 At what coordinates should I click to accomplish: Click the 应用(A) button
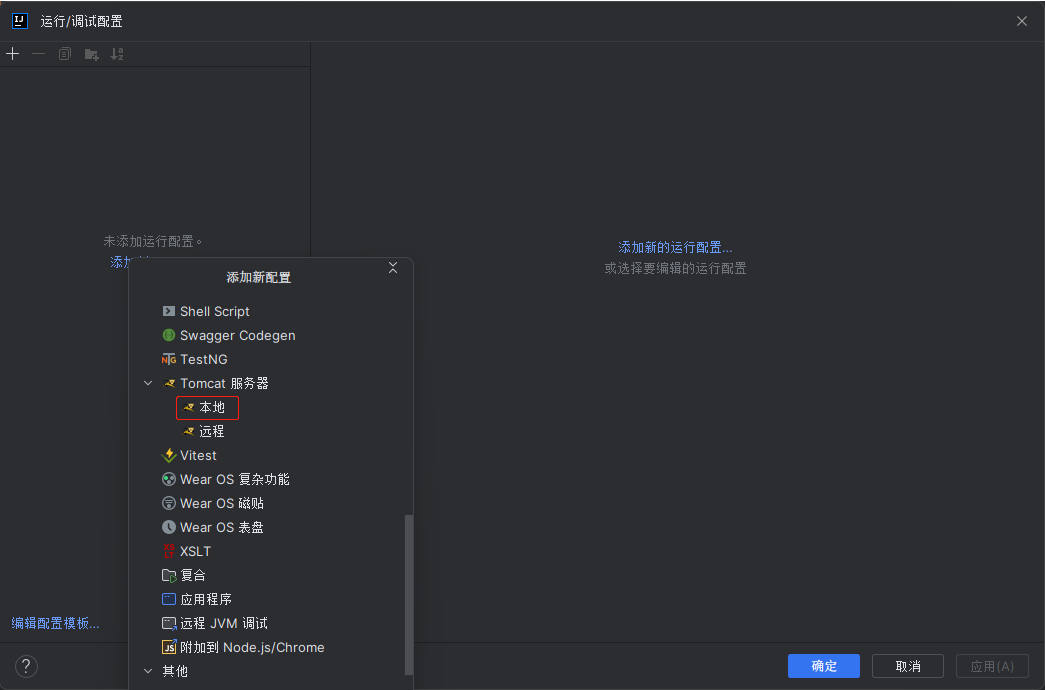point(992,666)
